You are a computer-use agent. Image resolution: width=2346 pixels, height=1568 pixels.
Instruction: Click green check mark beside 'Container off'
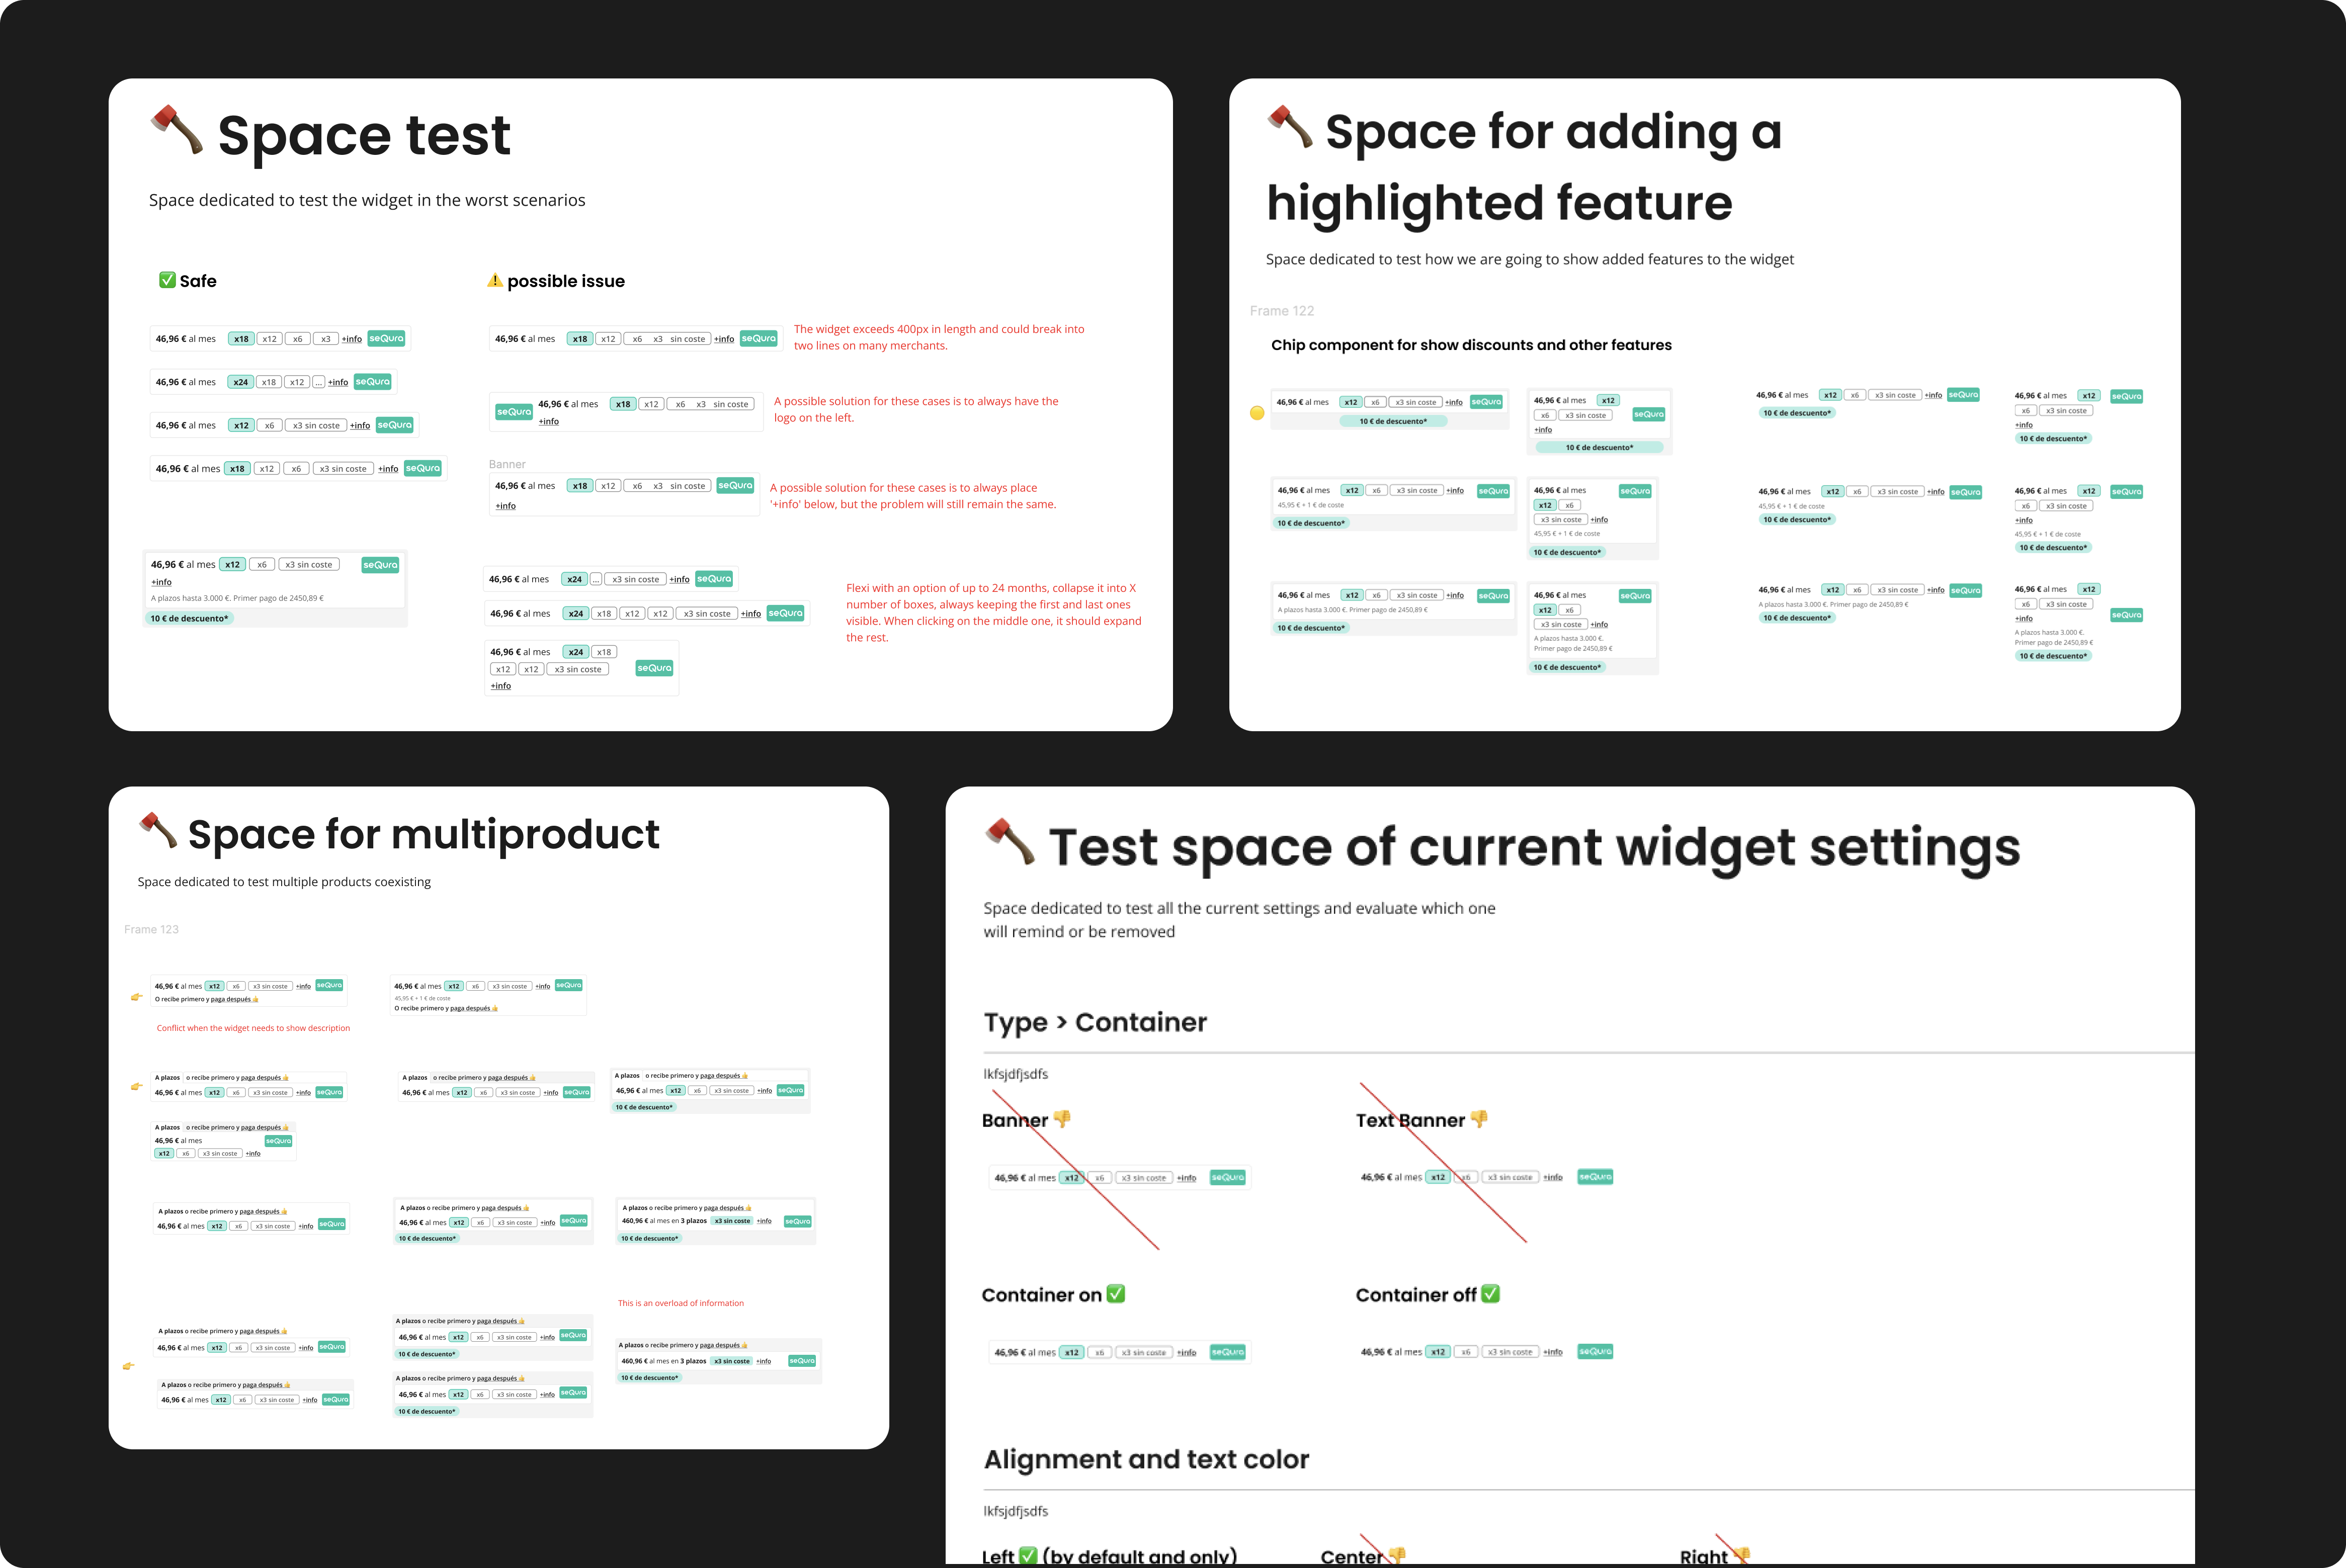point(1490,1294)
